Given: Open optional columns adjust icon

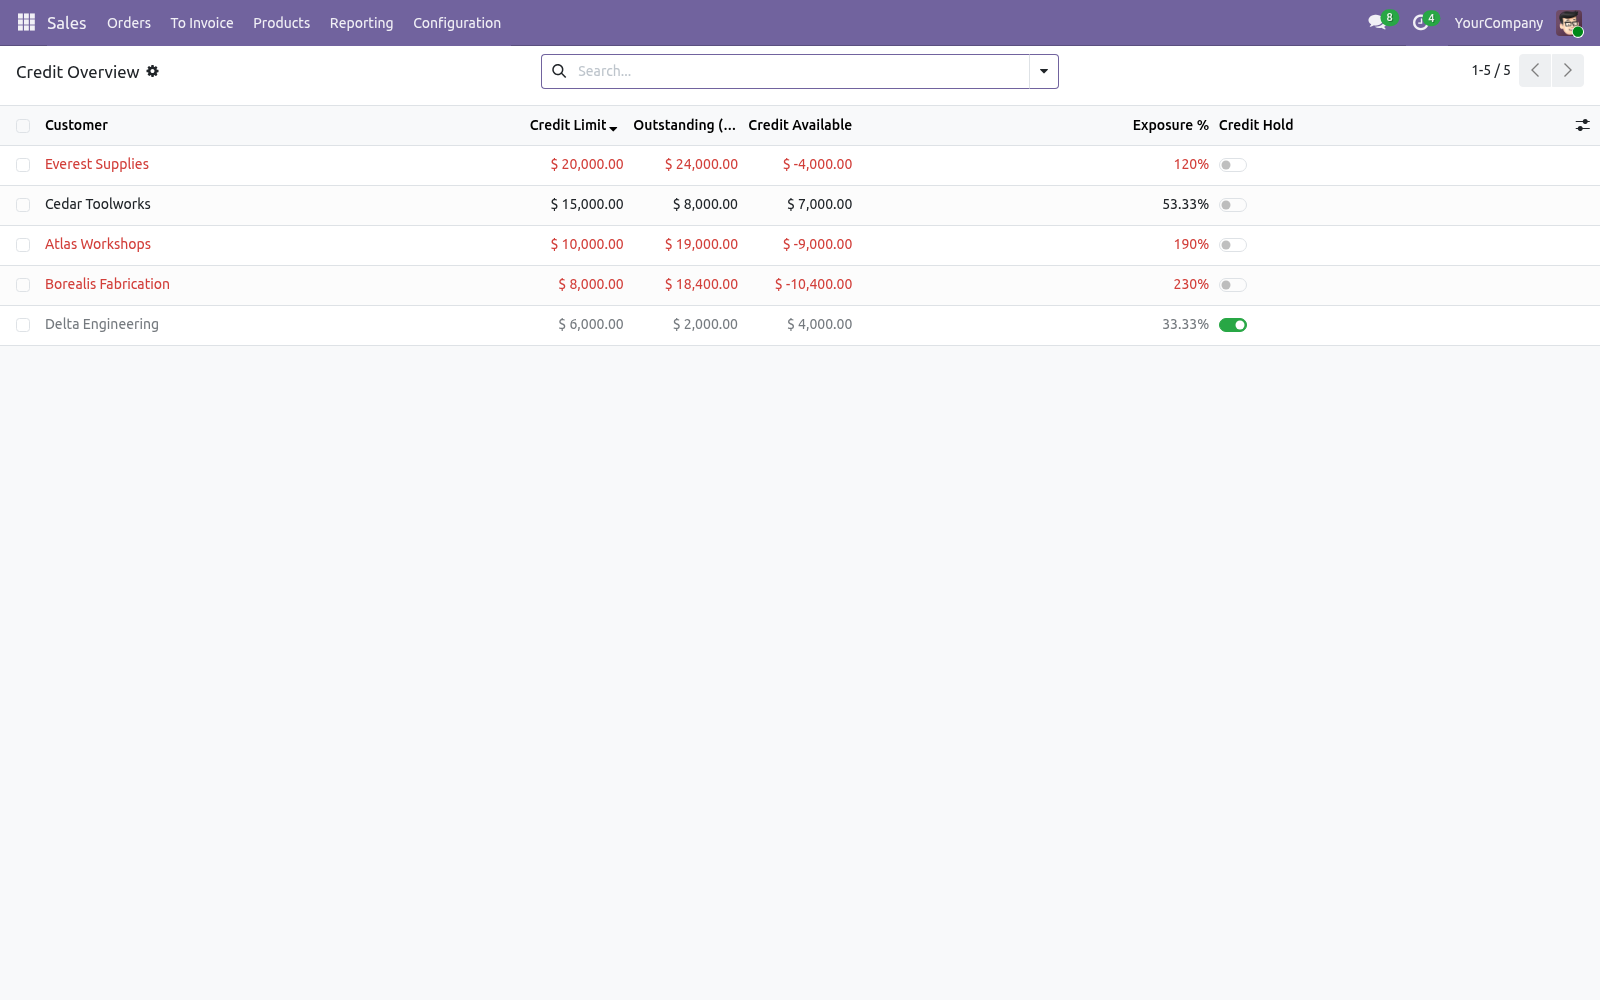Looking at the screenshot, I should point(1582,125).
